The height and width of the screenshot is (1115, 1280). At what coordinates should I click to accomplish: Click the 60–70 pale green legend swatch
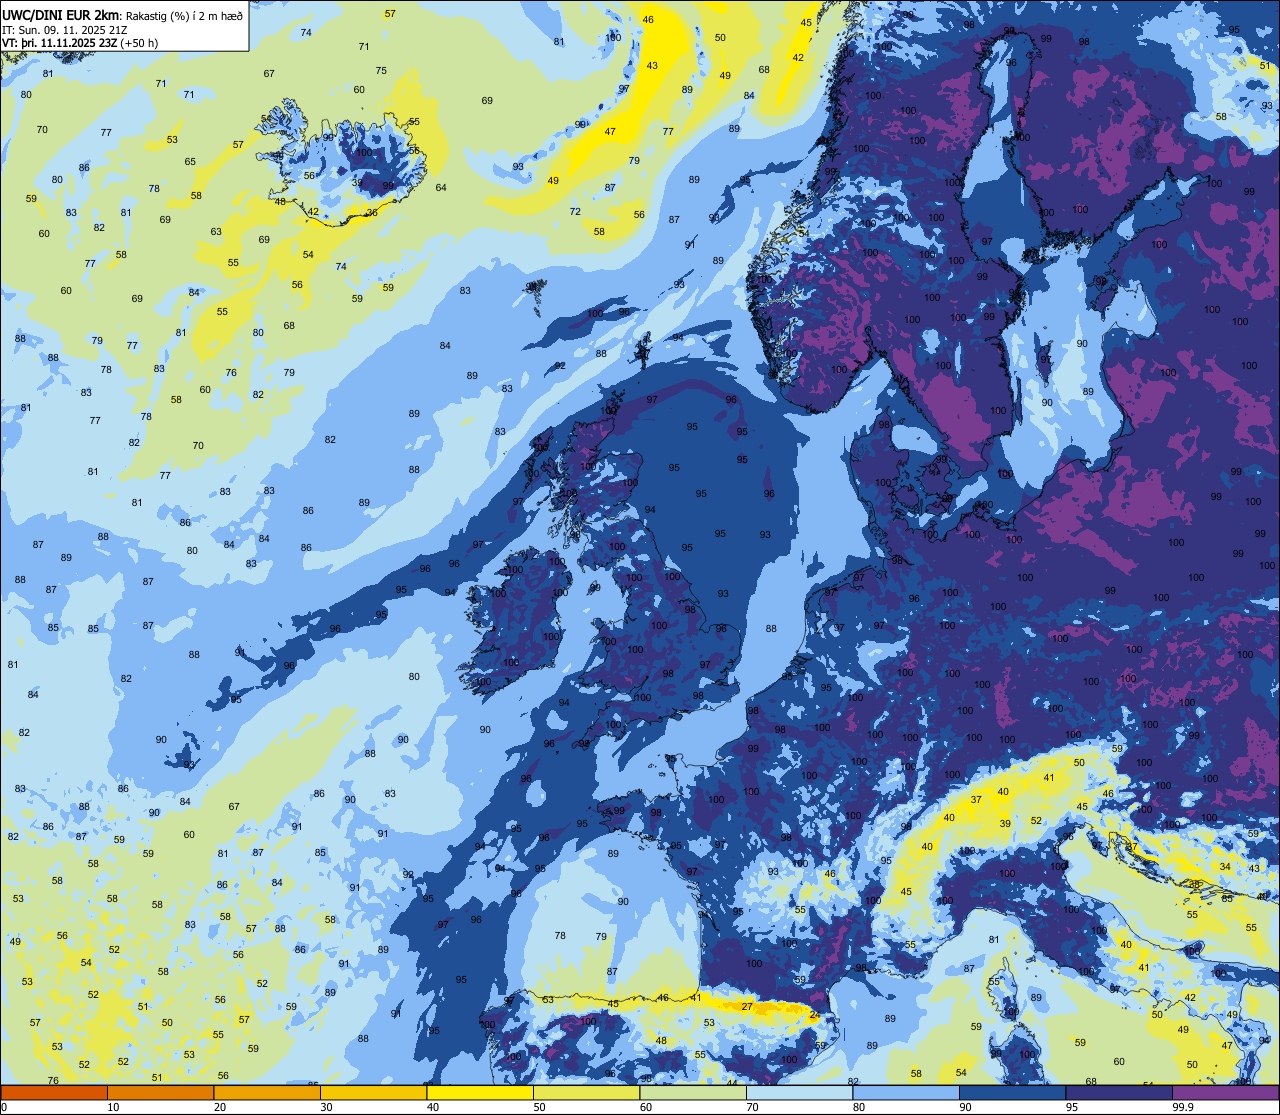coord(693,1093)
